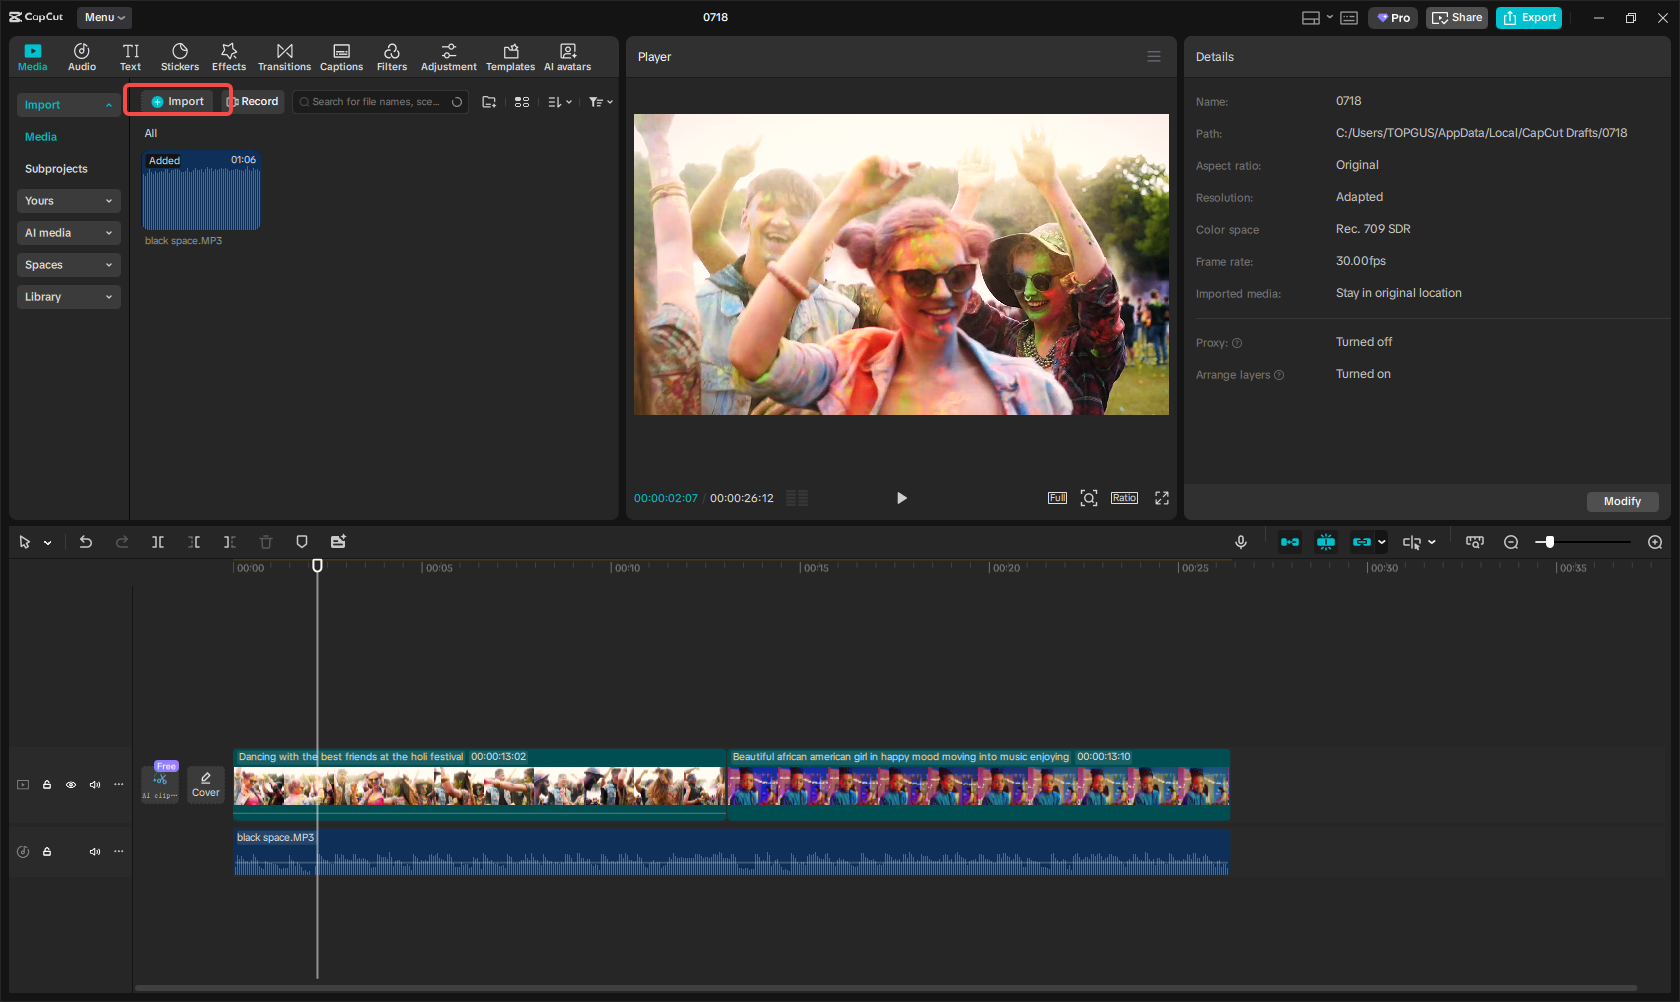This screenshot has height=1002, width=1680.
Task: Open the Subprojects section
Action: (x=56, y=168)
